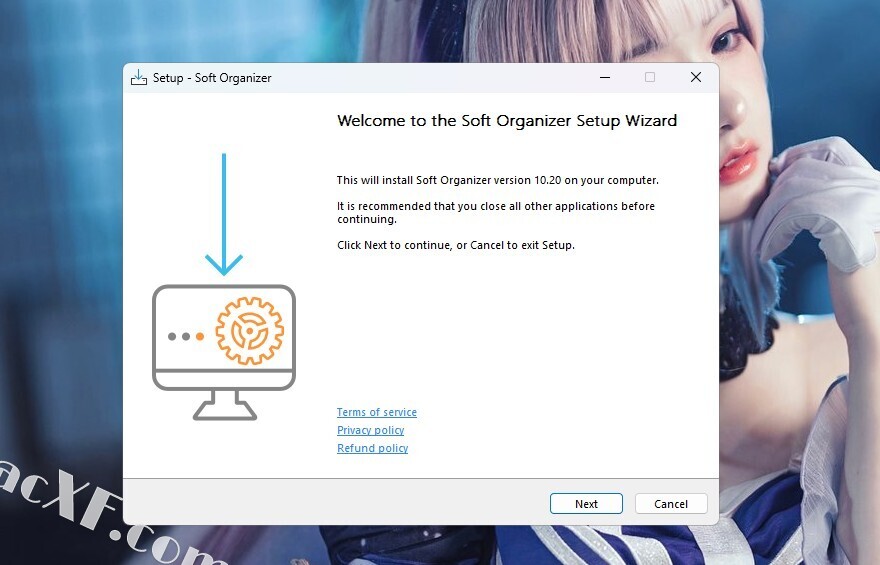Click the 'Setup - Soft Organizer' window title
Image resolution: width=880 pixels, height=565 pixels.
(212, 78)
